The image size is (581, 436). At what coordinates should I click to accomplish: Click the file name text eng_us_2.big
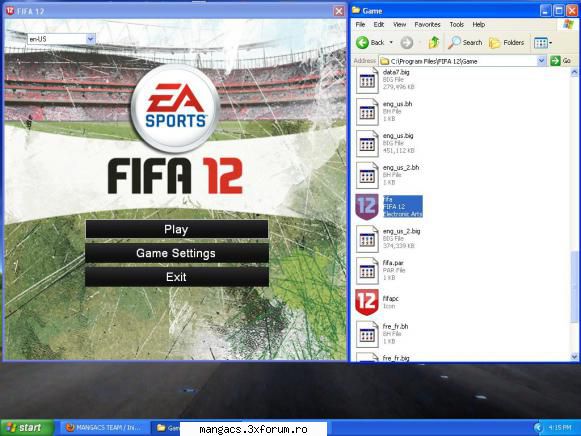click(402, 232)
